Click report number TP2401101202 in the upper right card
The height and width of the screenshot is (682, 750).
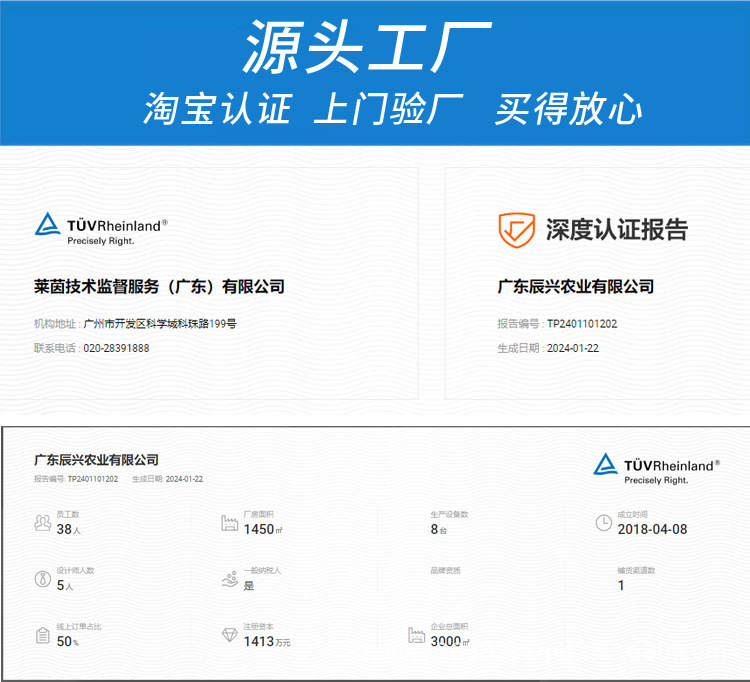click(582, 324)
